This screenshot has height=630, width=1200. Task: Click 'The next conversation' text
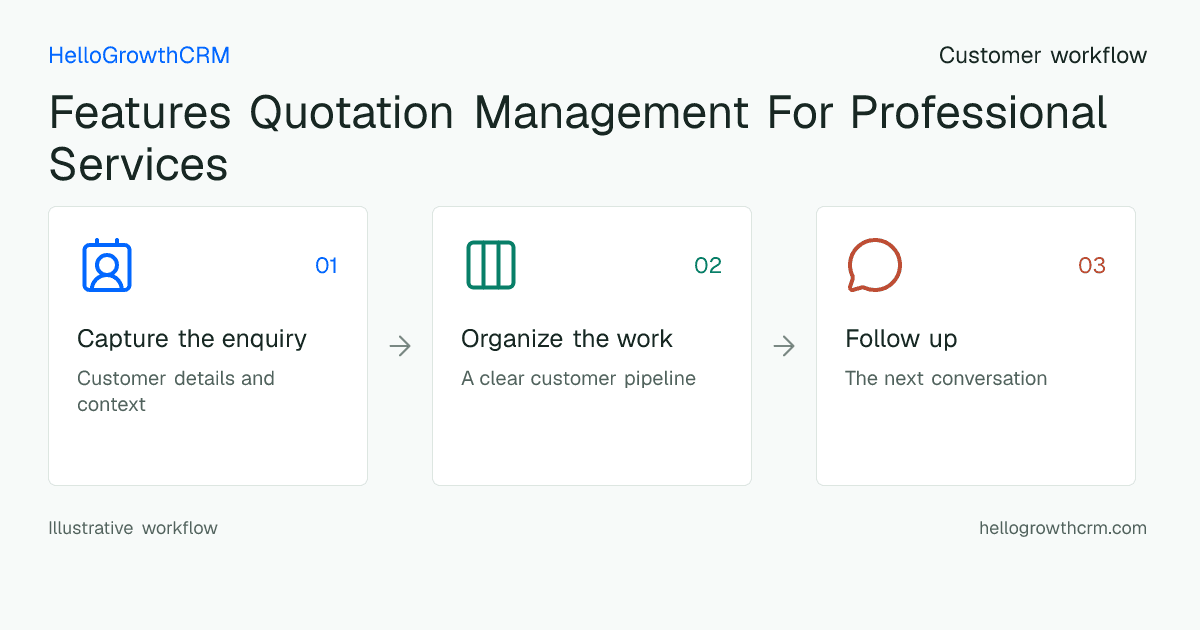click(x=946, y=379)
